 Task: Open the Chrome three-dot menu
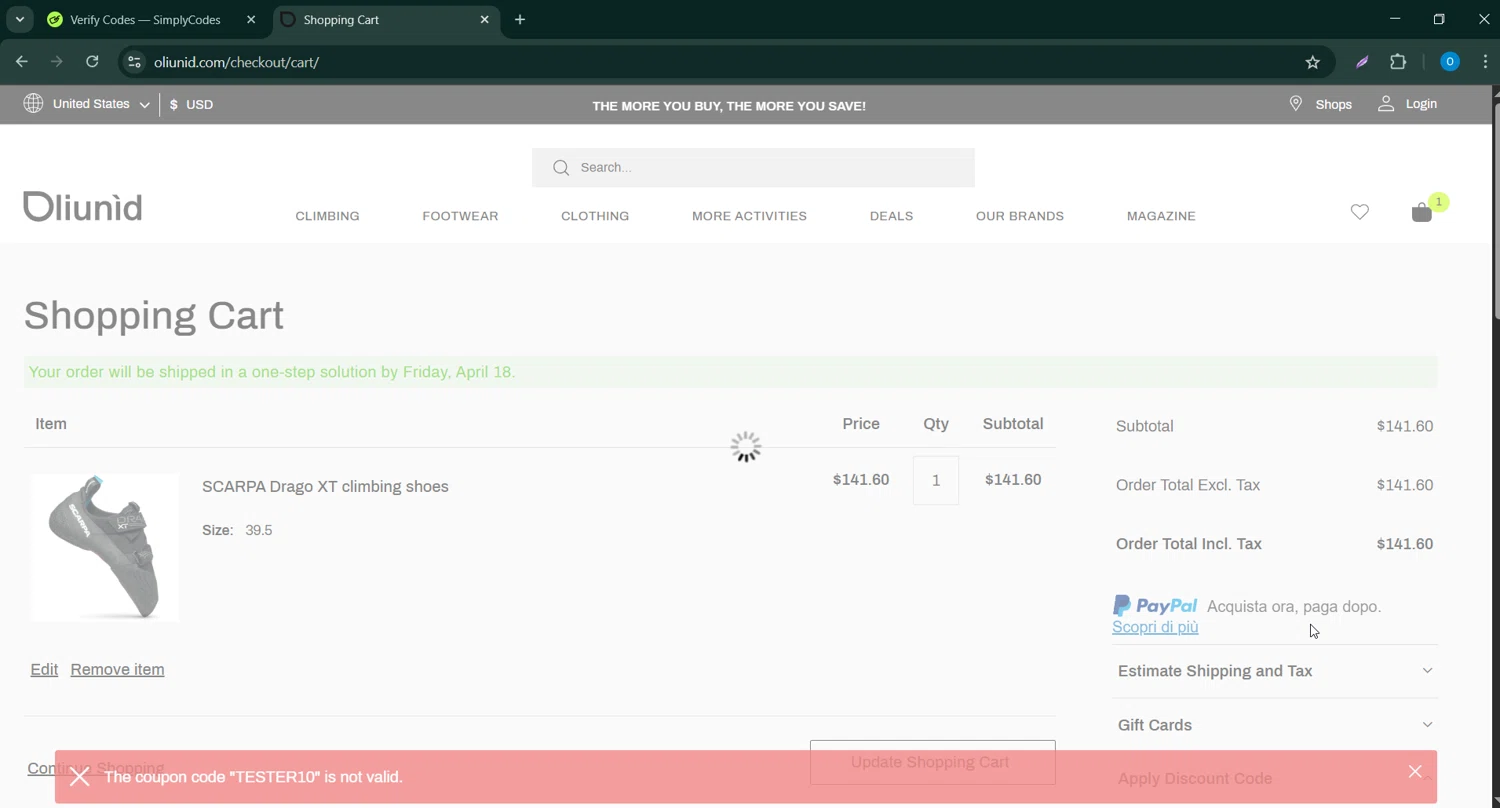coord(1485,62)
